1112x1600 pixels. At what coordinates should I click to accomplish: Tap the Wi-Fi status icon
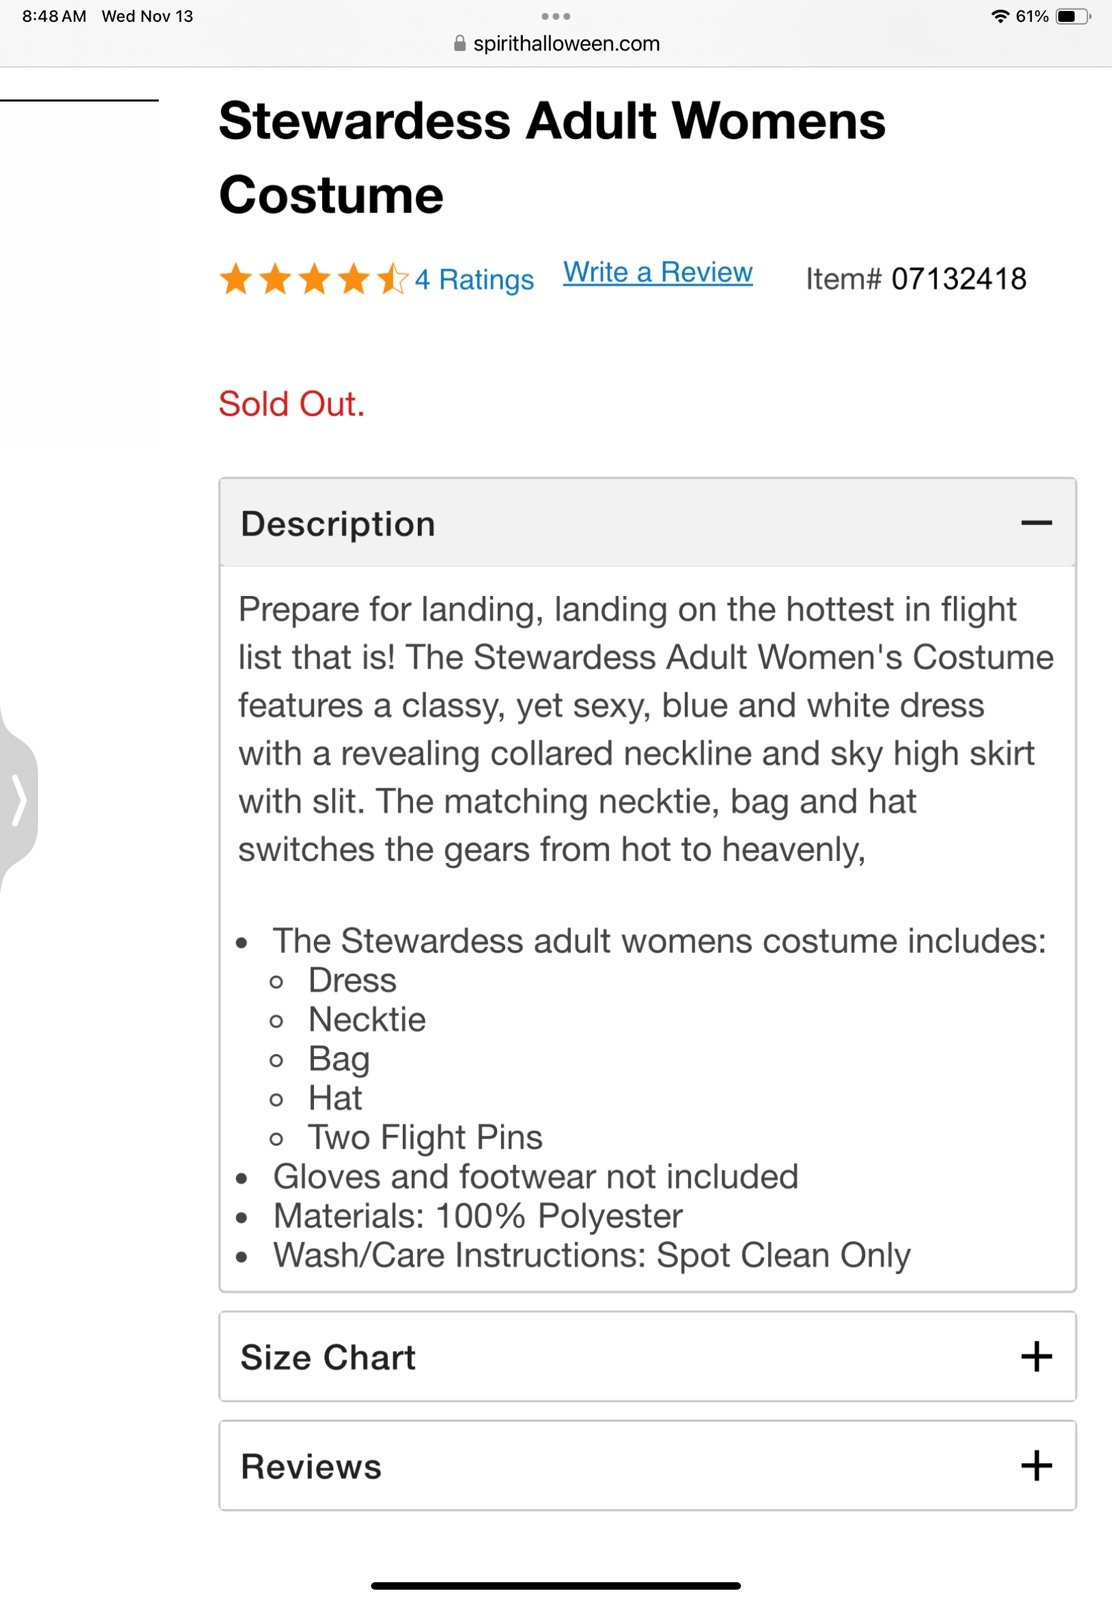pyautogui.click(x=1000, y=16)
